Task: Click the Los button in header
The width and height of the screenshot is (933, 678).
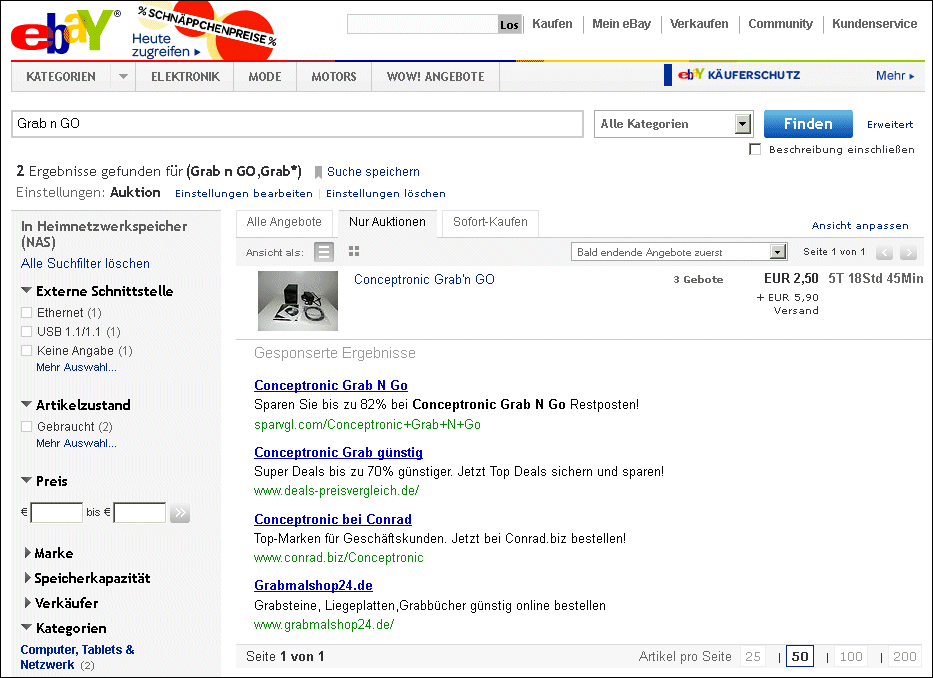Action: 509,24
